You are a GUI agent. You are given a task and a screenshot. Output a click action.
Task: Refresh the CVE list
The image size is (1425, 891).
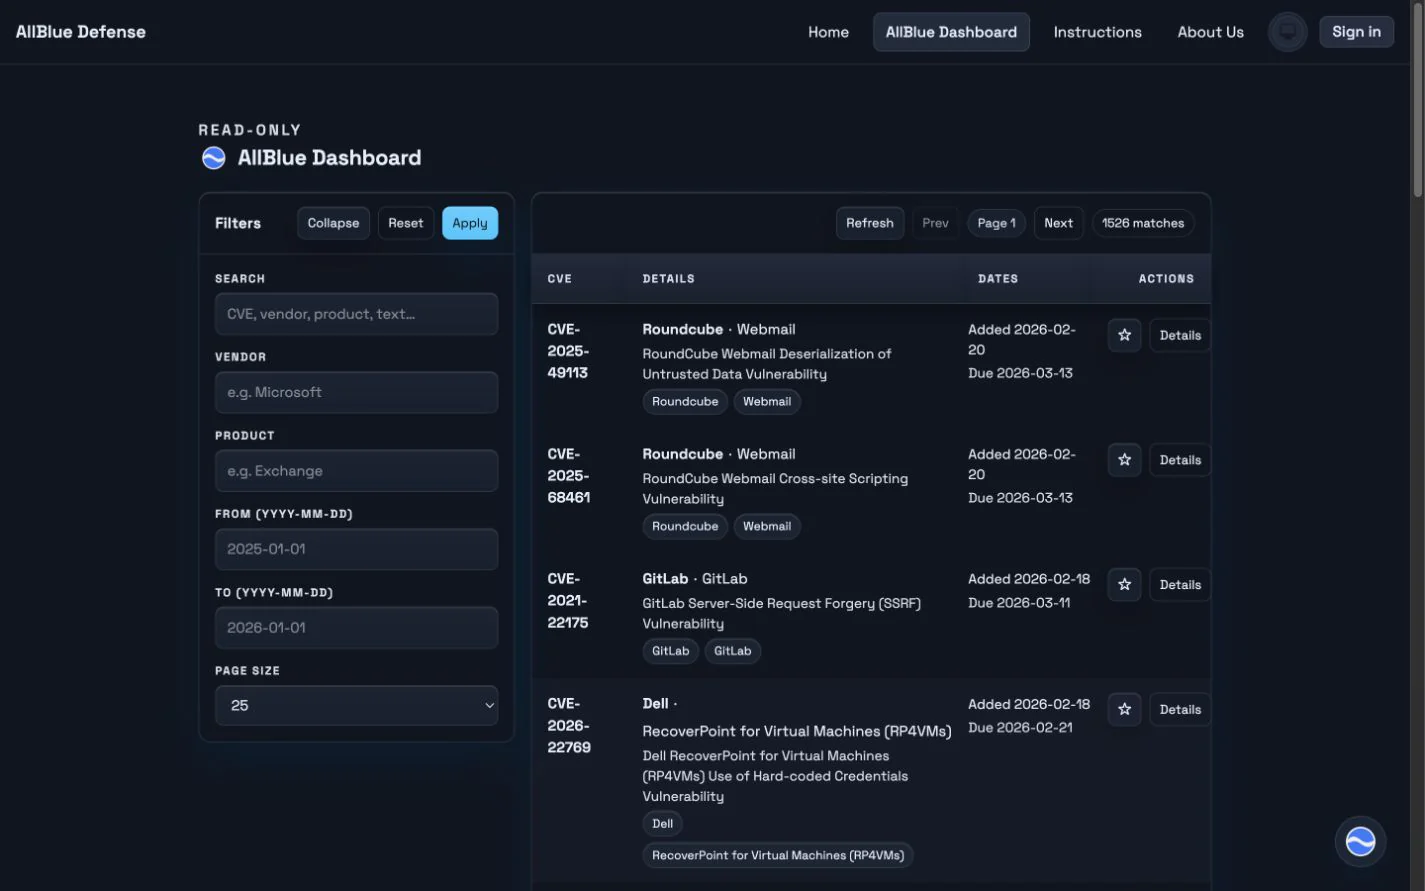[870, 223]
